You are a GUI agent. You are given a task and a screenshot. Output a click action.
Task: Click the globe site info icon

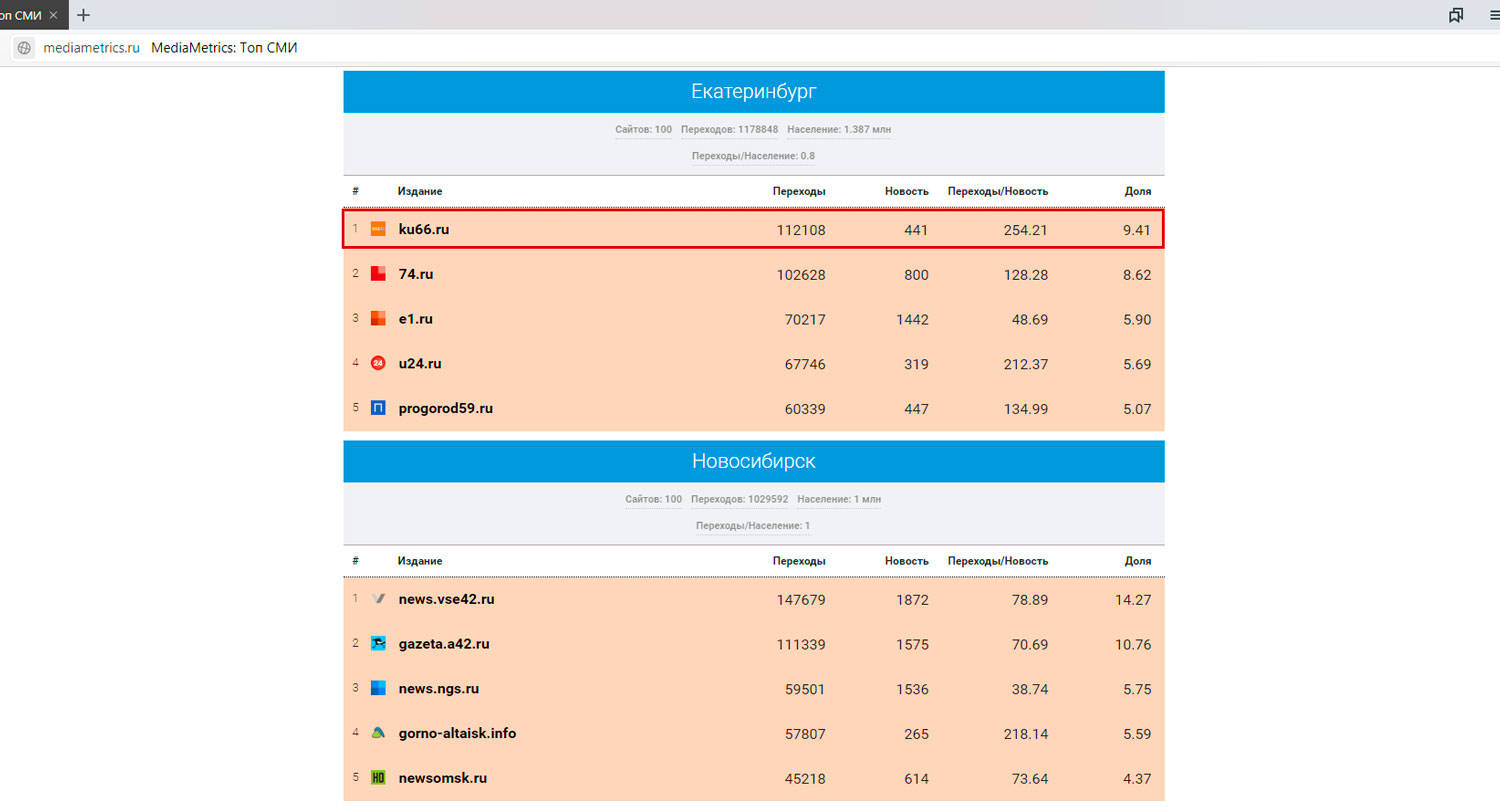(24, 48)
